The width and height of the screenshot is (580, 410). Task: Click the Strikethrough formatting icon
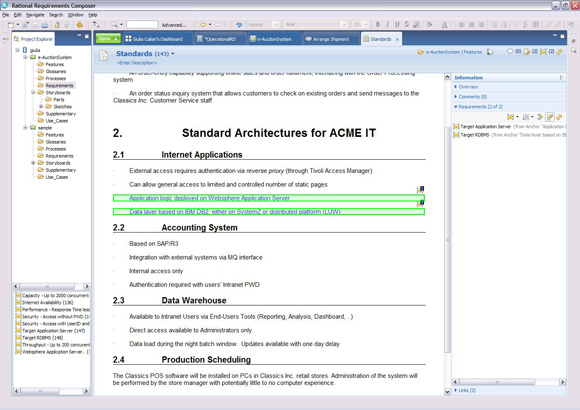[x=407, y=24]
